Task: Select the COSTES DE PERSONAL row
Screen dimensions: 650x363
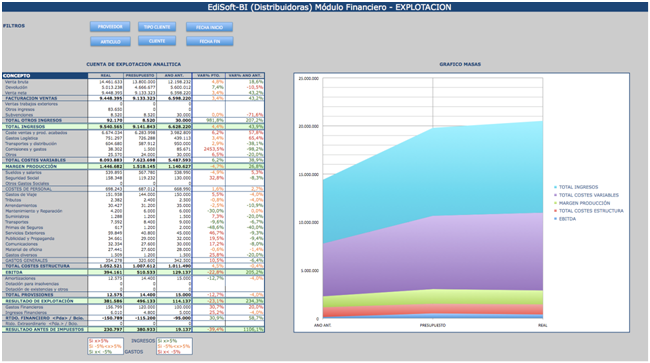Action: 133,189
